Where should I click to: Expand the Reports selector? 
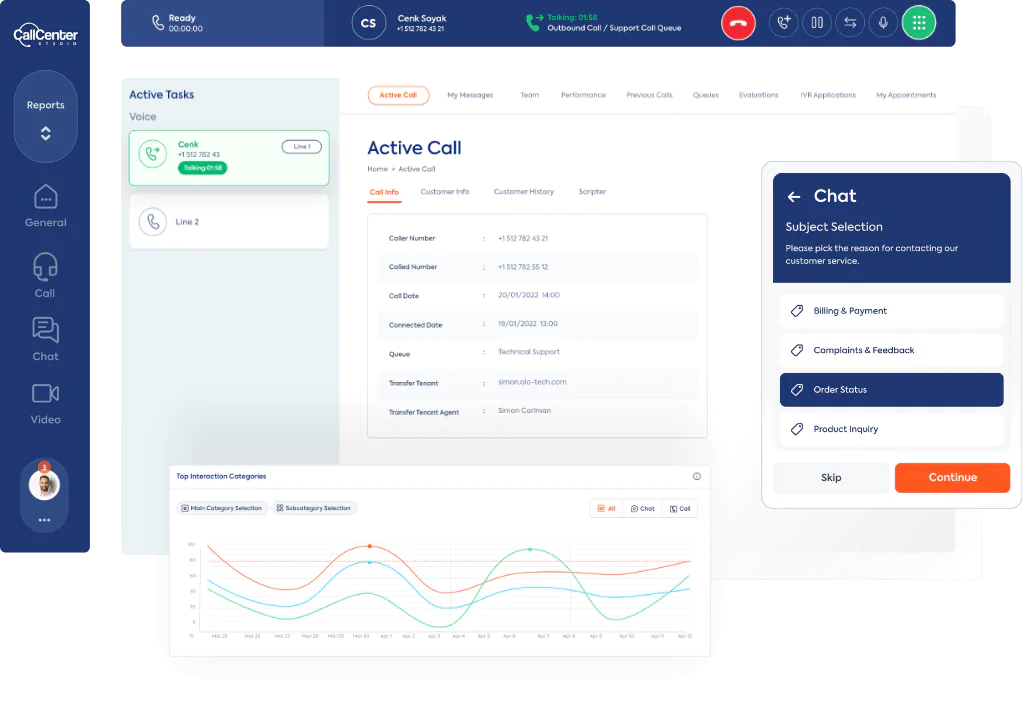pos(45,118)
